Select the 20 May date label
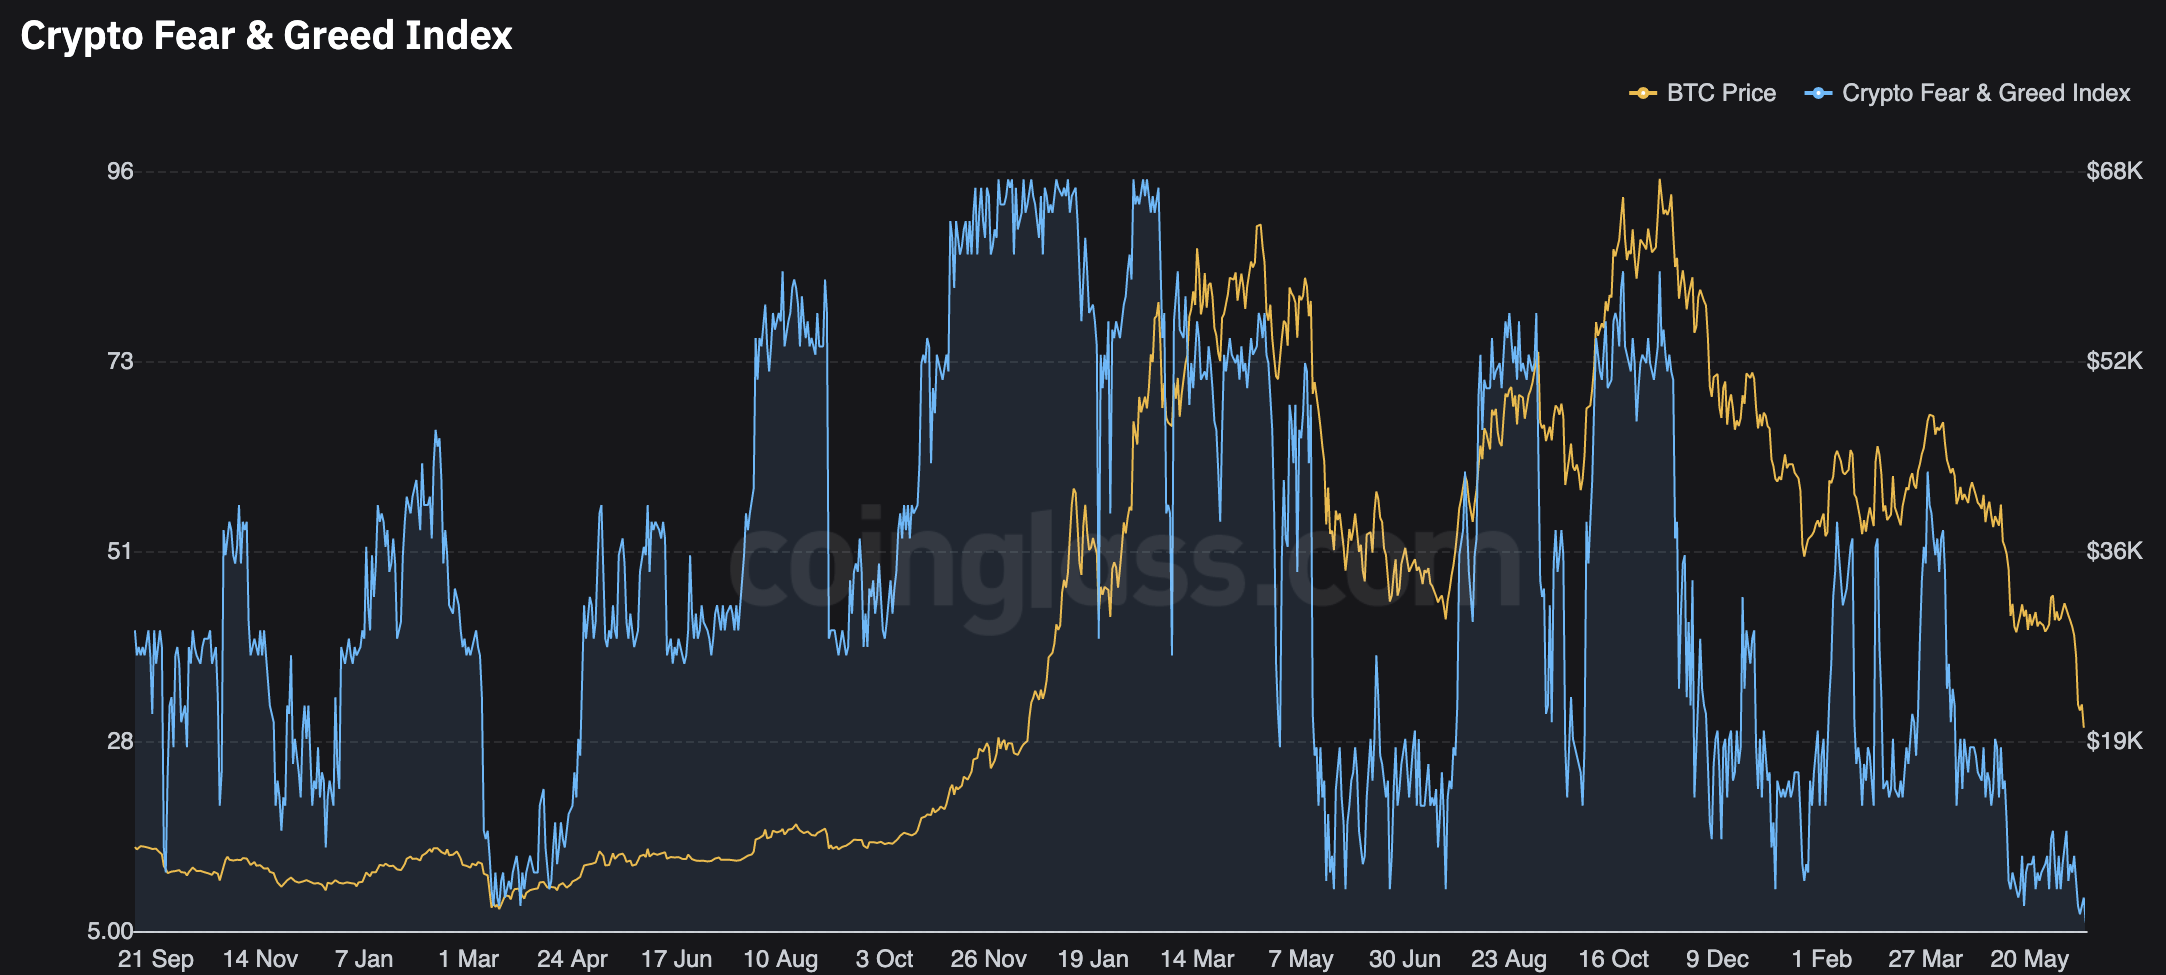 pyautogui.click(x=2029, y=958)
